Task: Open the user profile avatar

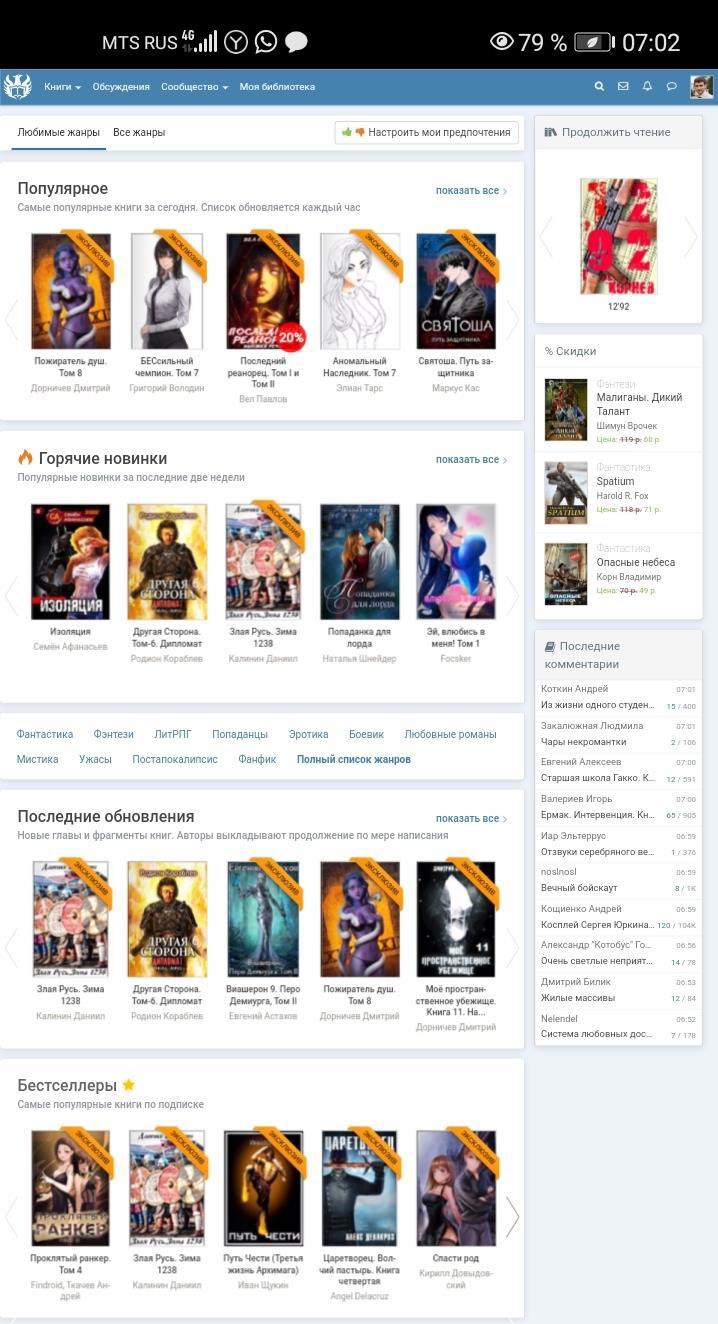Action: 701,87
